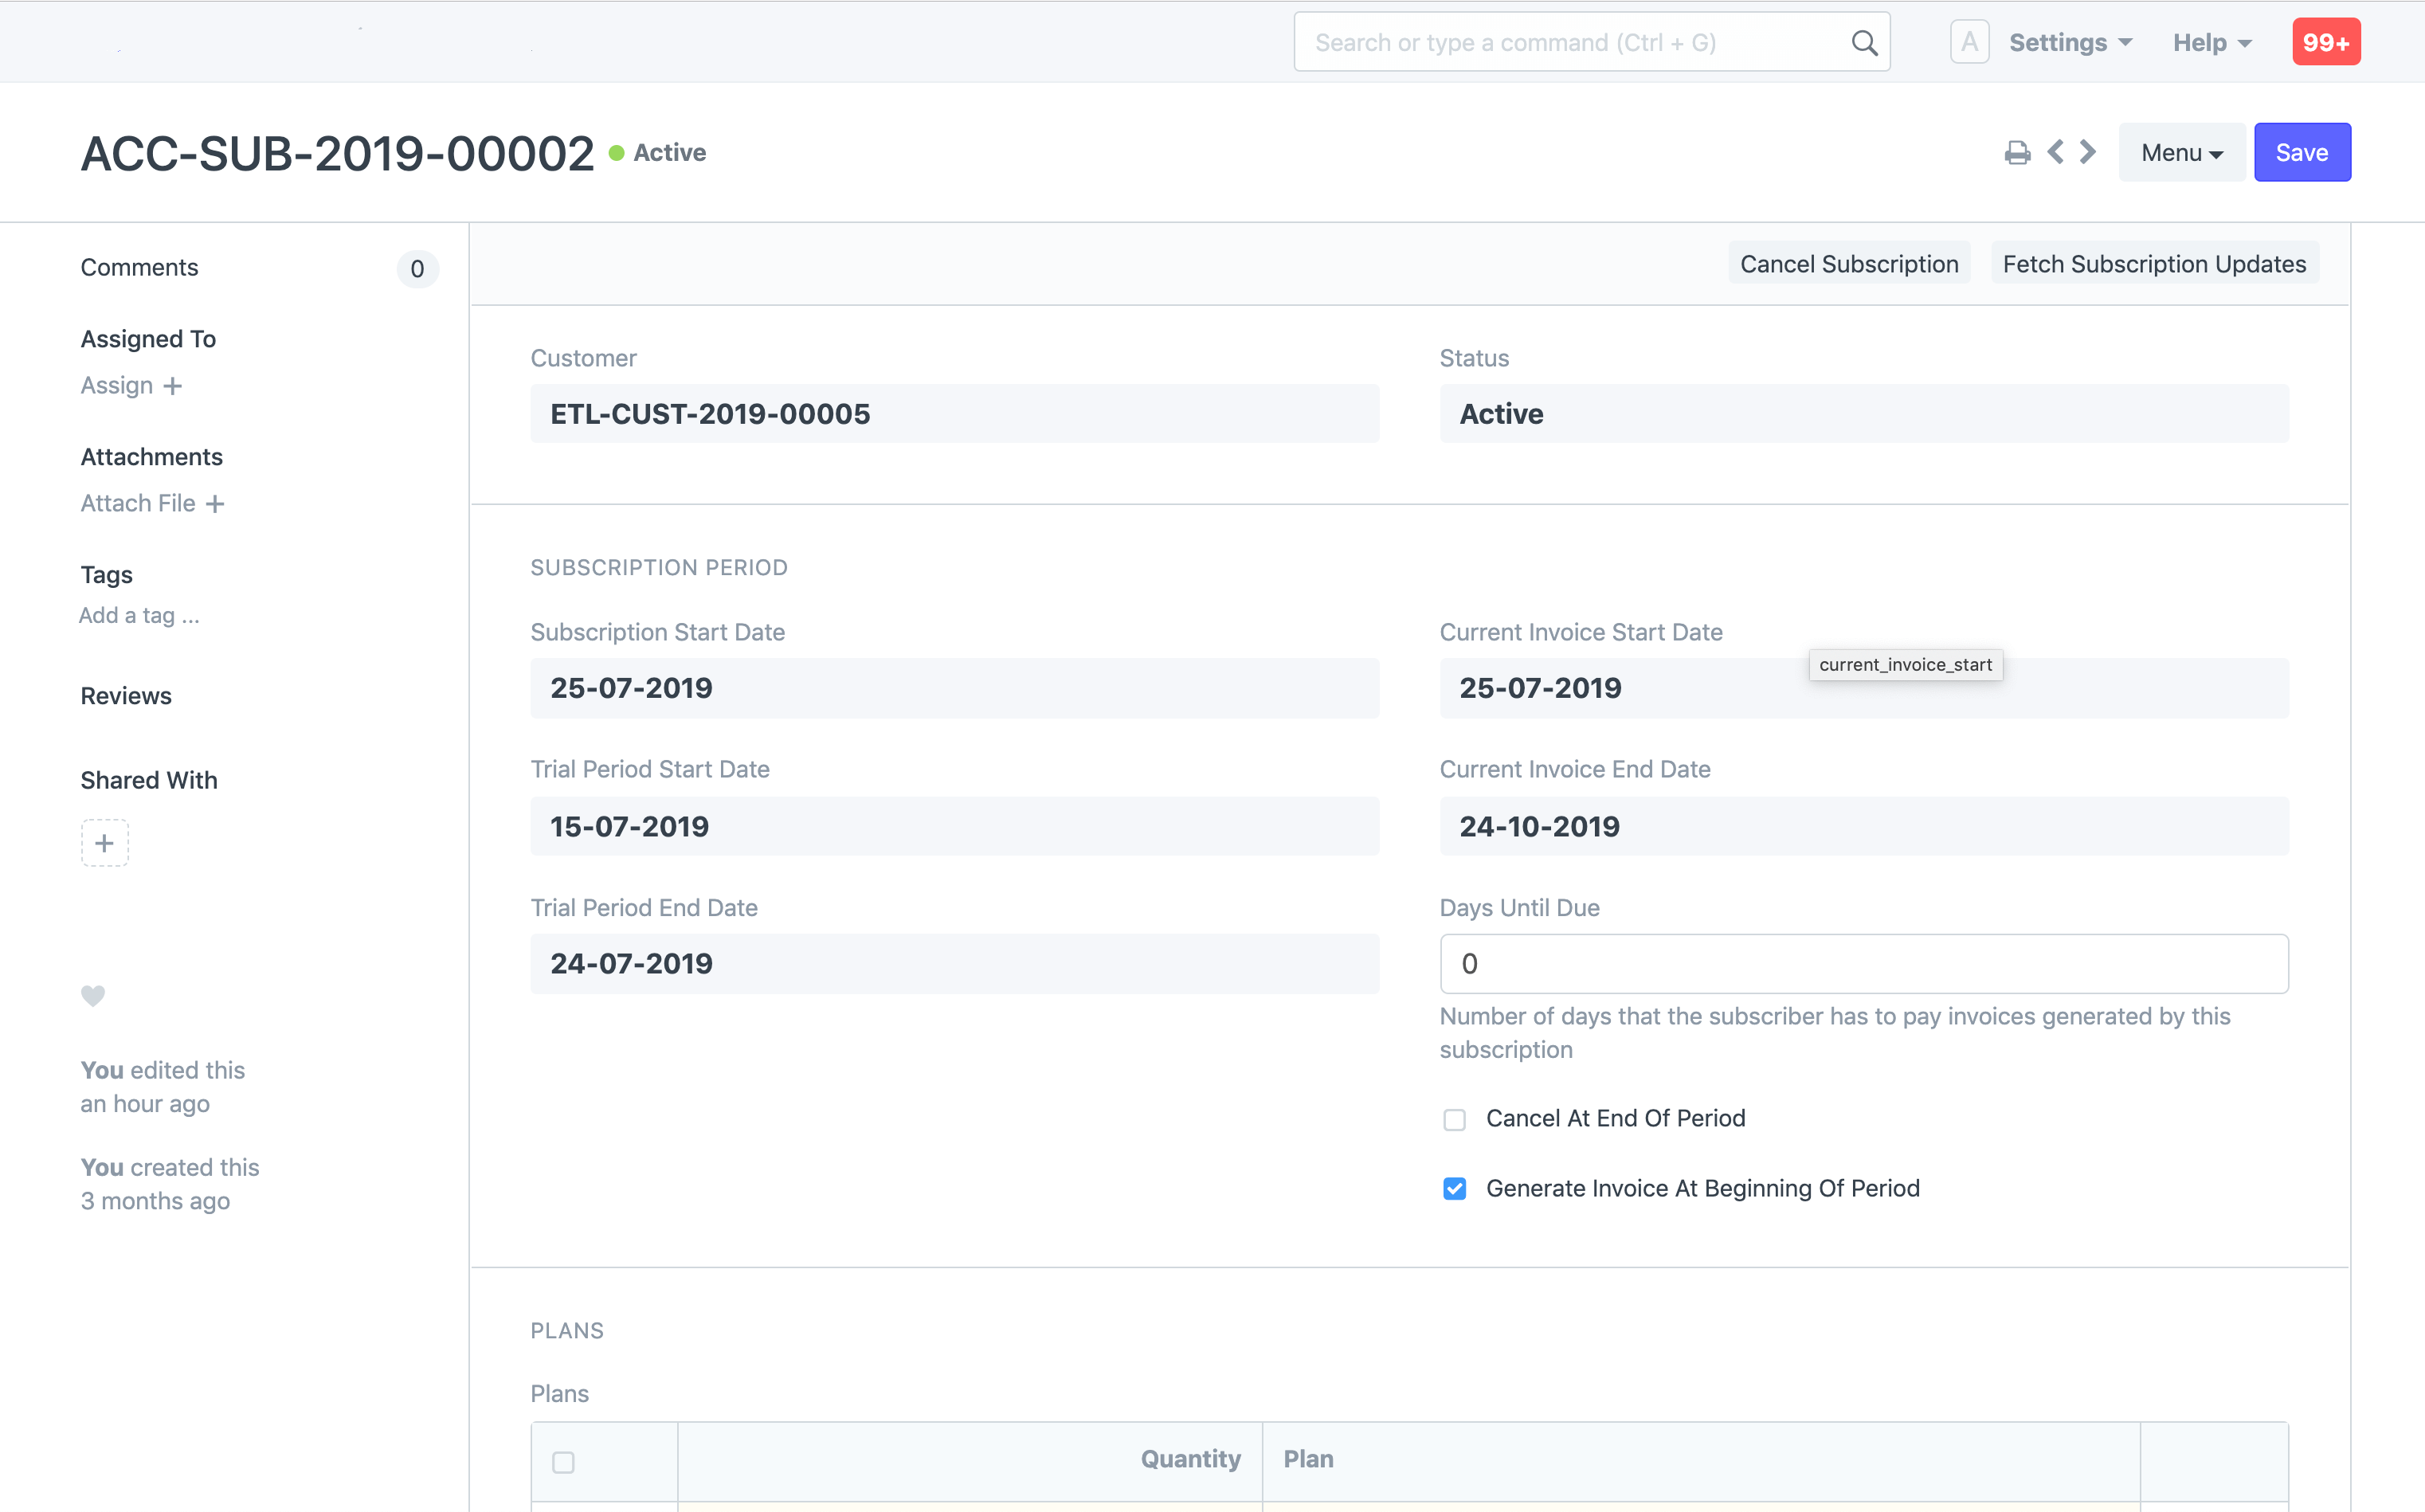Enable Cancel At End Of Period
Image resolution: width=2425 pixels, height=1512 pixels.
click(x=1455, y=1119)
